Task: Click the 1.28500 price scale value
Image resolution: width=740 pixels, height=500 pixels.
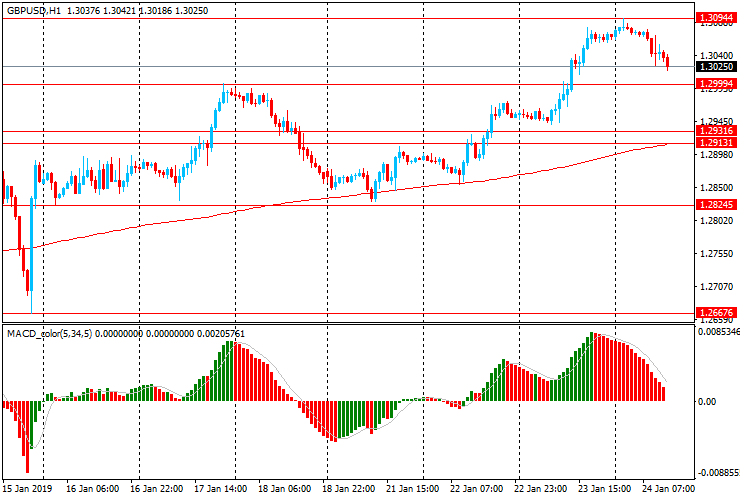Action: pos(716,187)
